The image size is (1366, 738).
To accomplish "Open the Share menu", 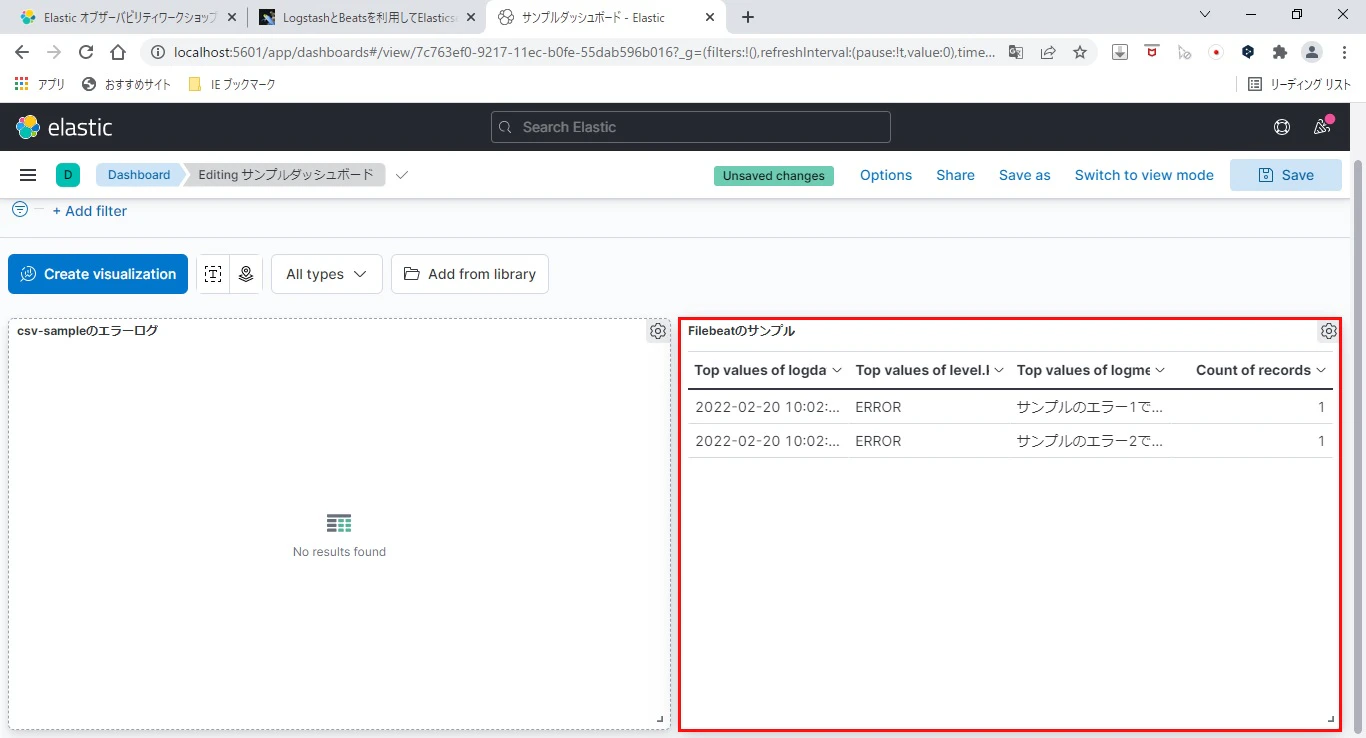I will 955,175.
